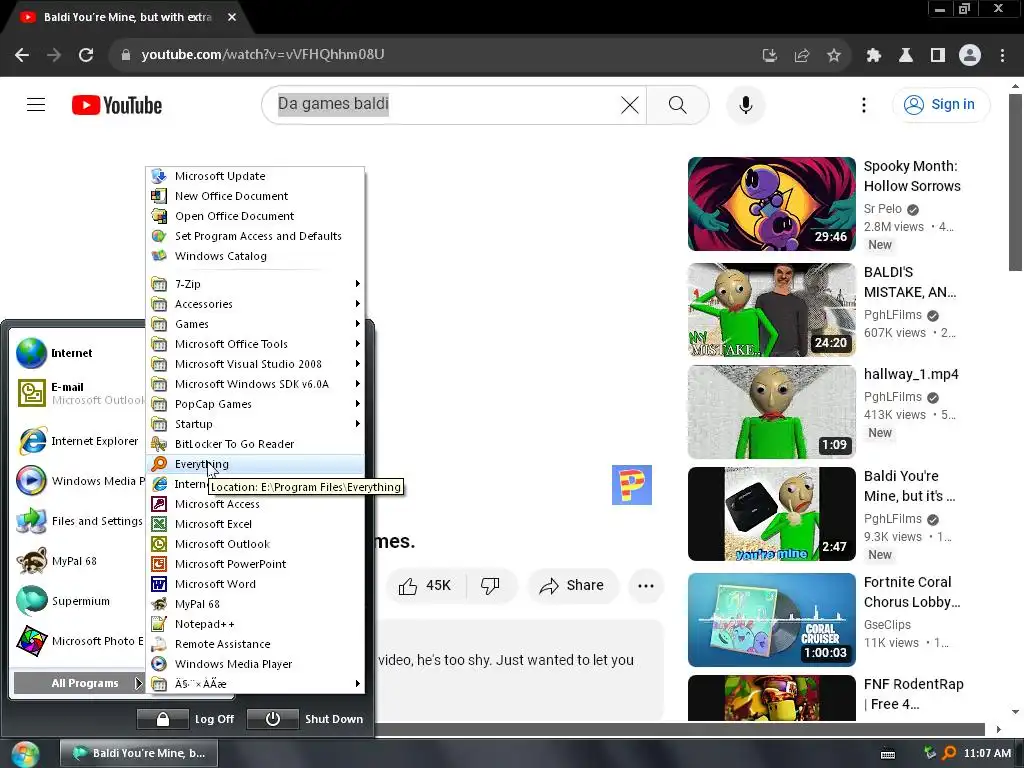Screen dimensions: 1024x768
Task: Toggle Chrome side panel icon
Action: pyautogui.click(x=938, y=56)
